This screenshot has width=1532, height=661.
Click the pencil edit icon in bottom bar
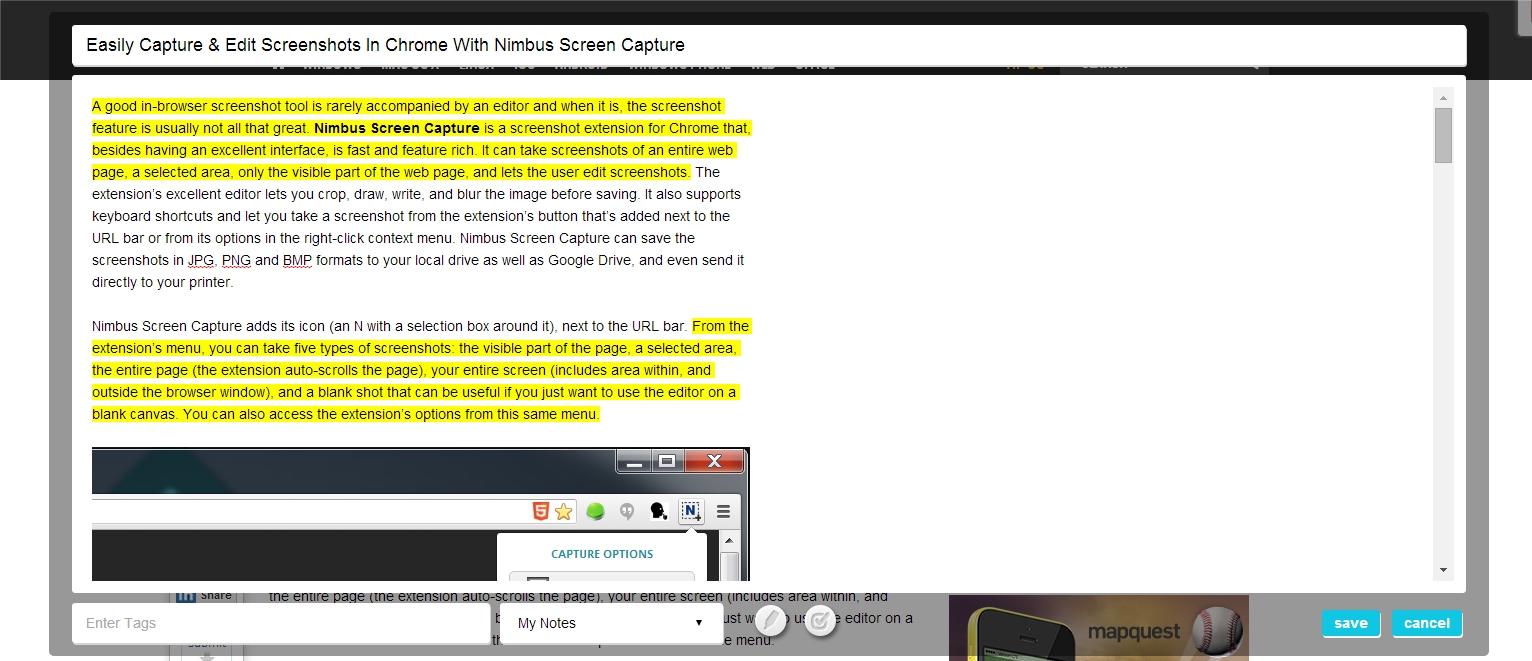[x=769, y=621]
